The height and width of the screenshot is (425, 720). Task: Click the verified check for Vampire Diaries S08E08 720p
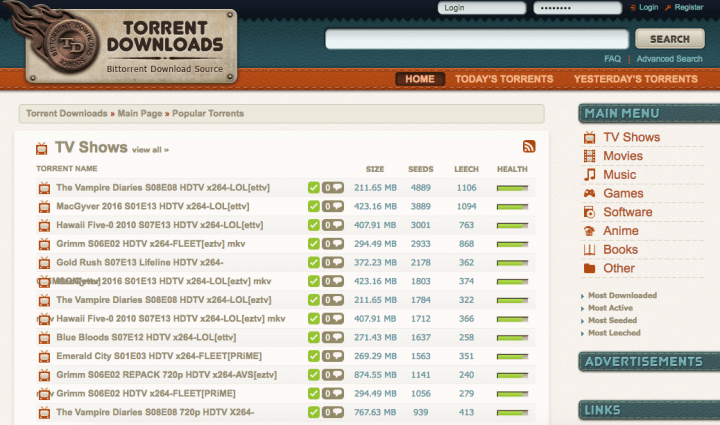[314, 412]
